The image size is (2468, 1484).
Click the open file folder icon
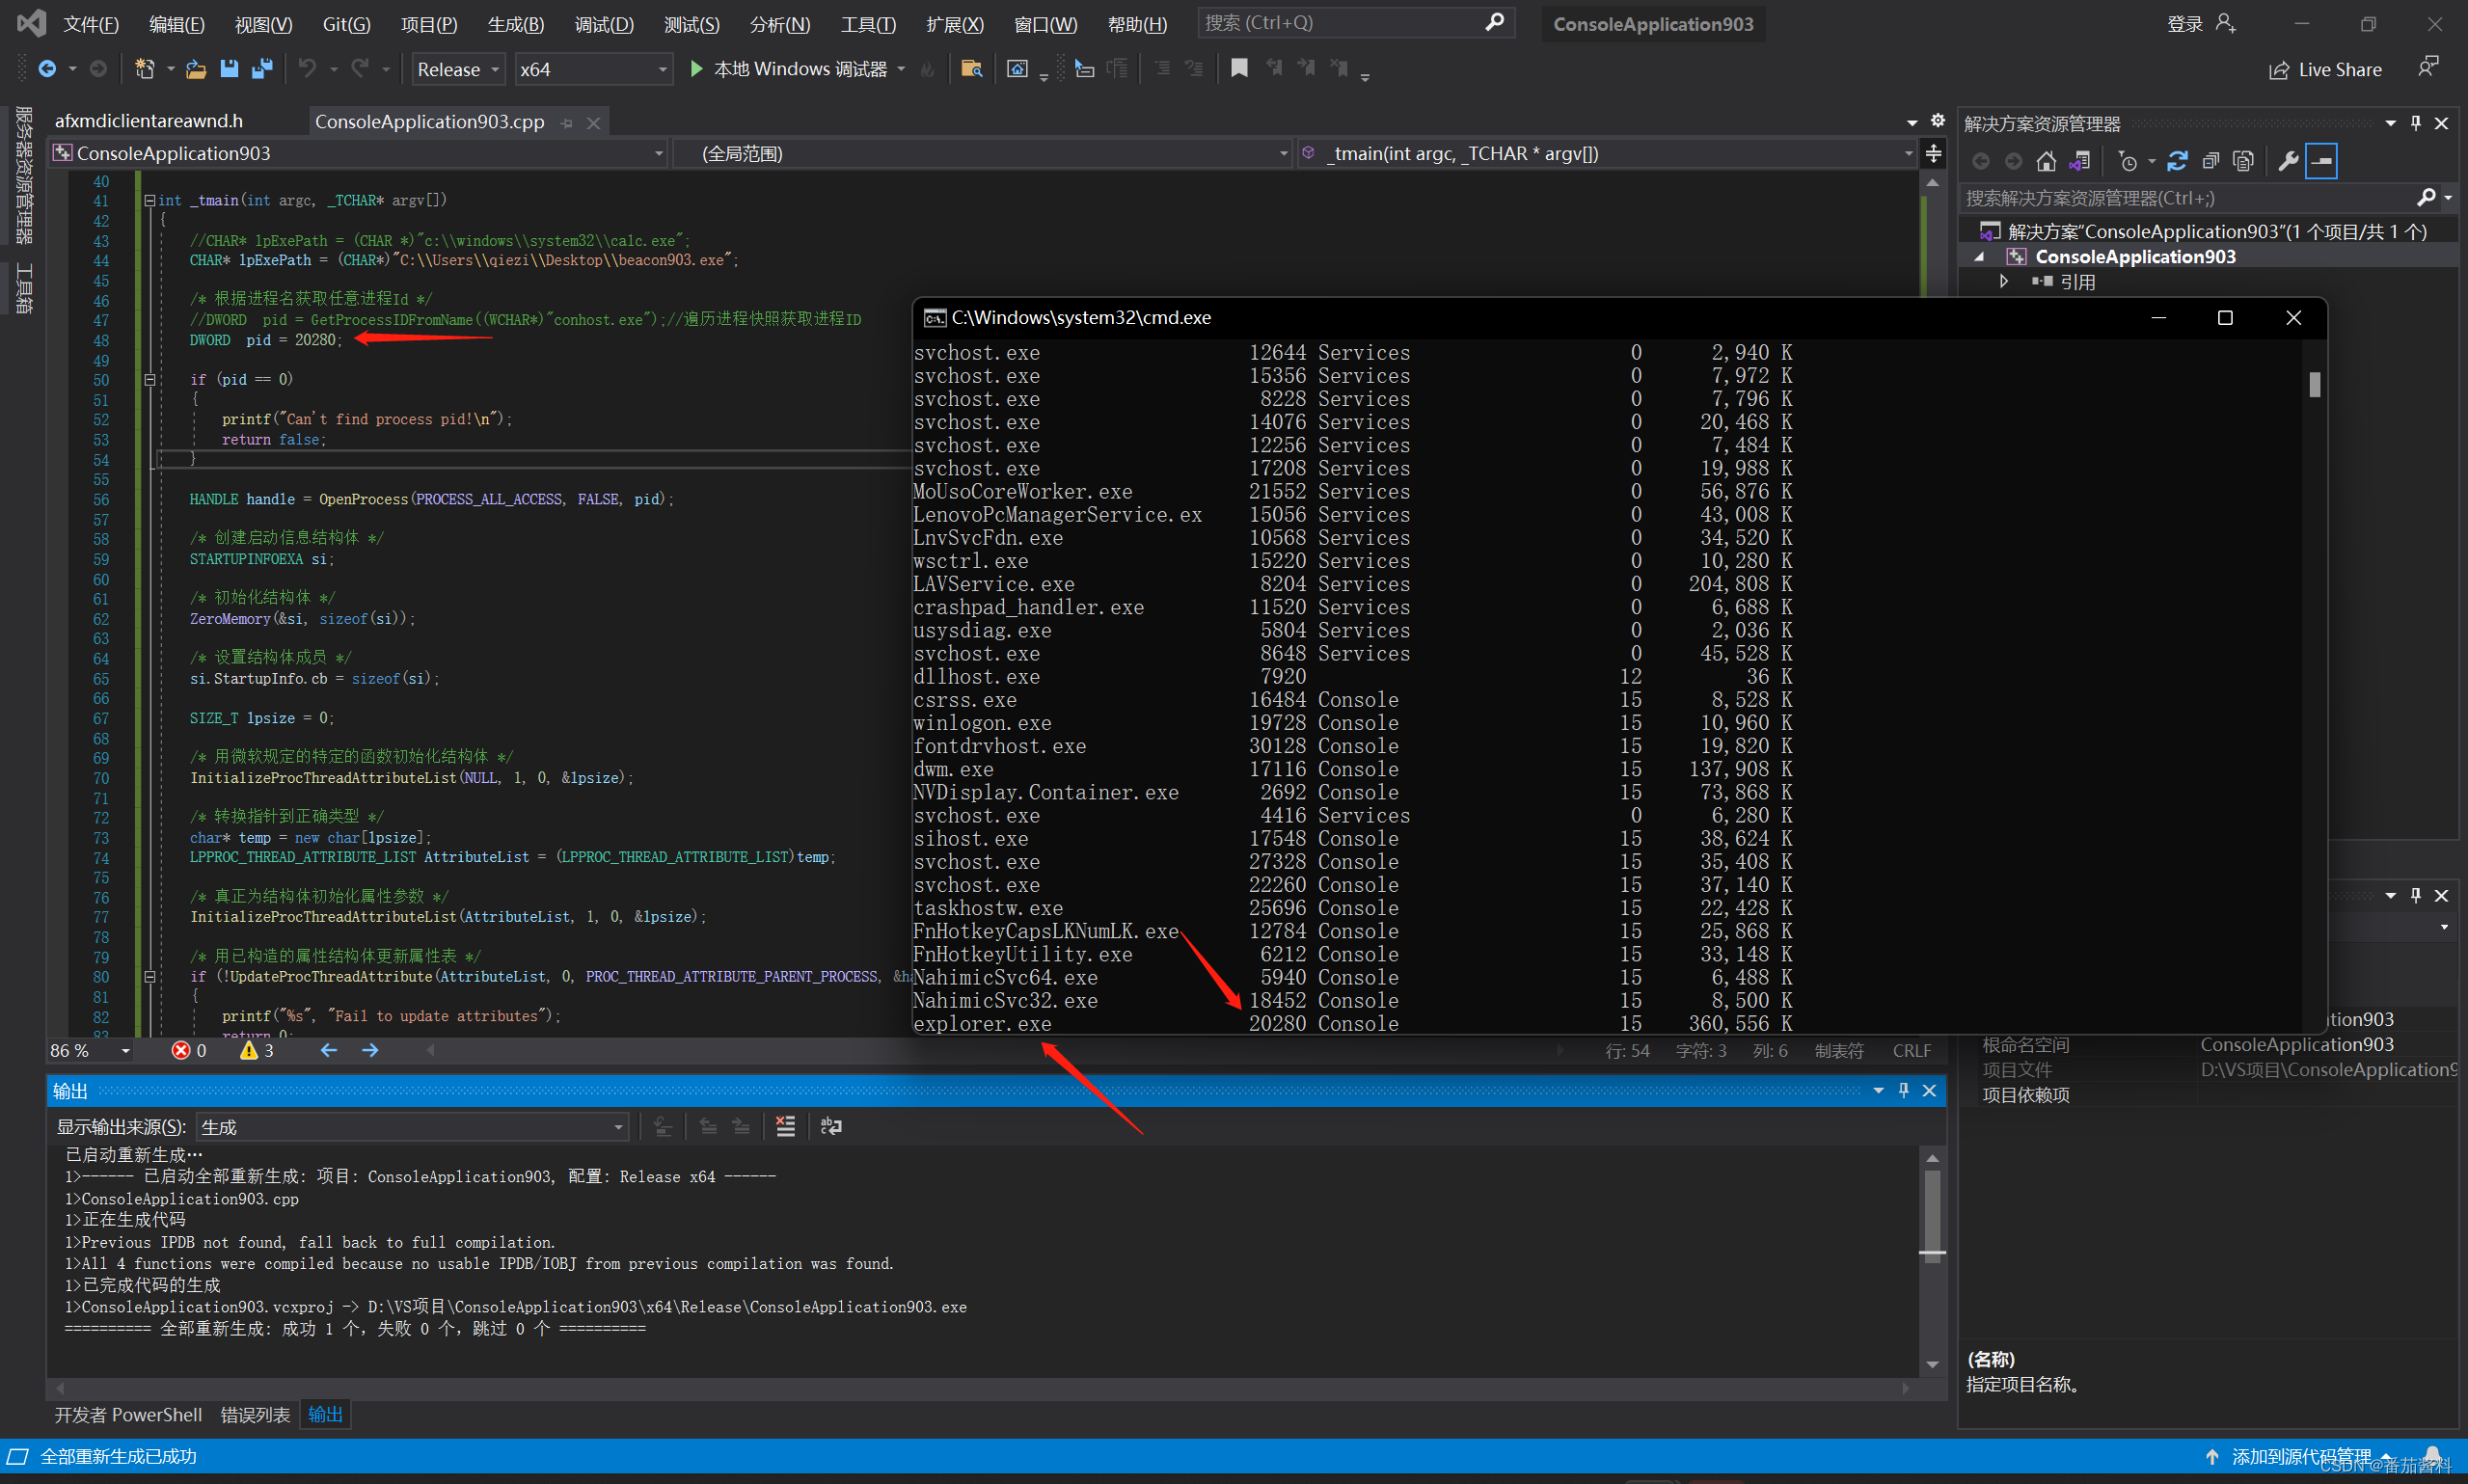[196, 69]
